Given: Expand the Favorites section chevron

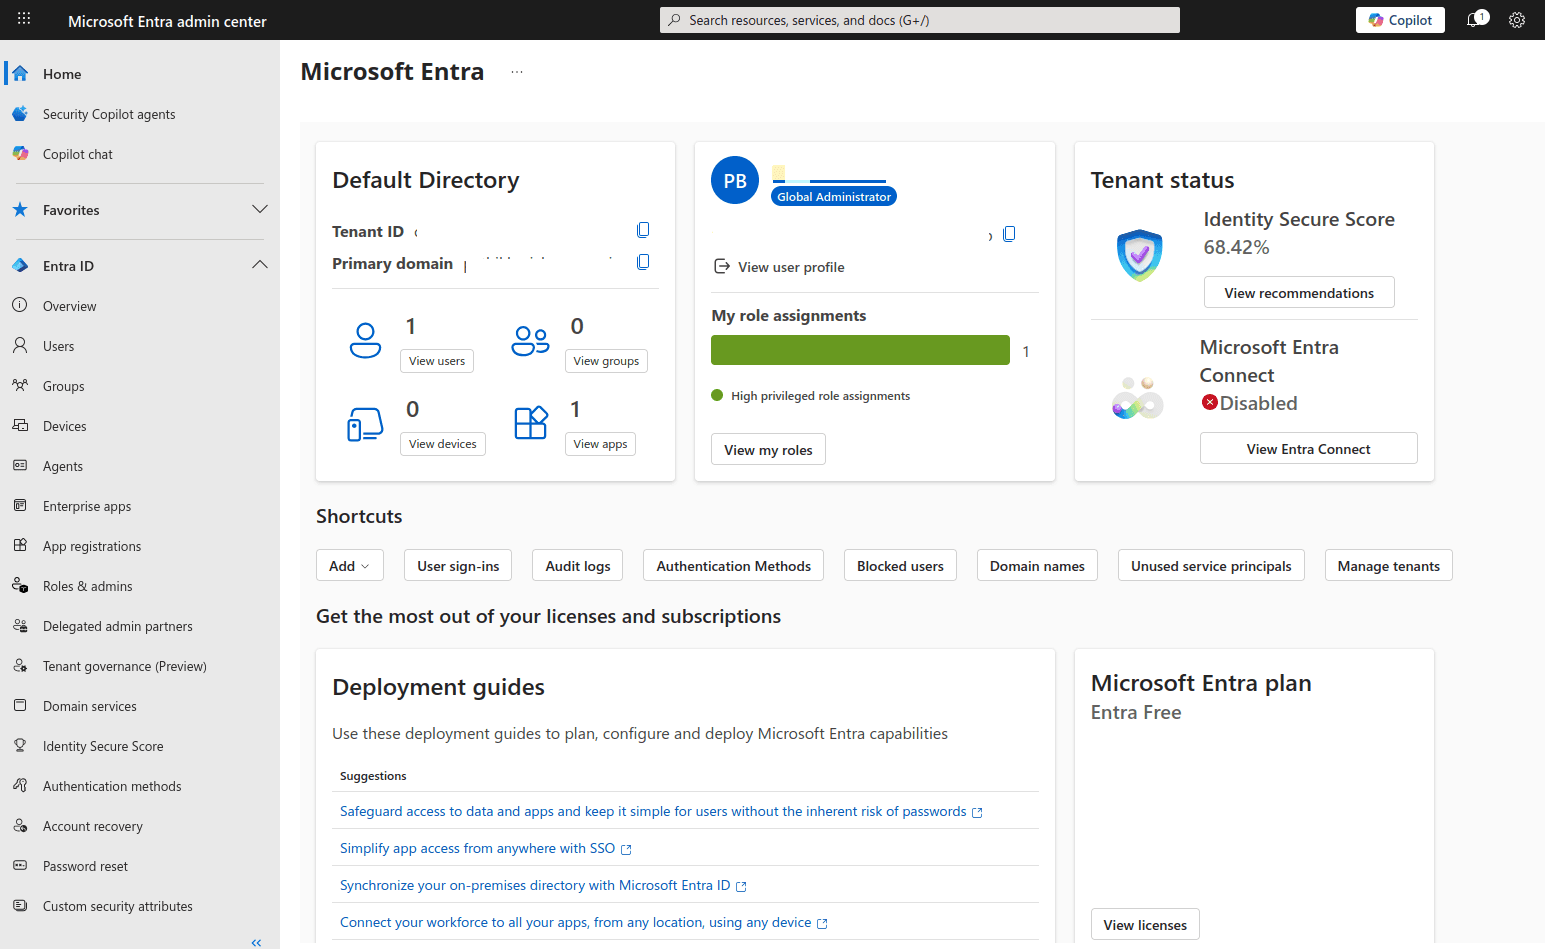Looking at the screenshot, I should [260, 209].
